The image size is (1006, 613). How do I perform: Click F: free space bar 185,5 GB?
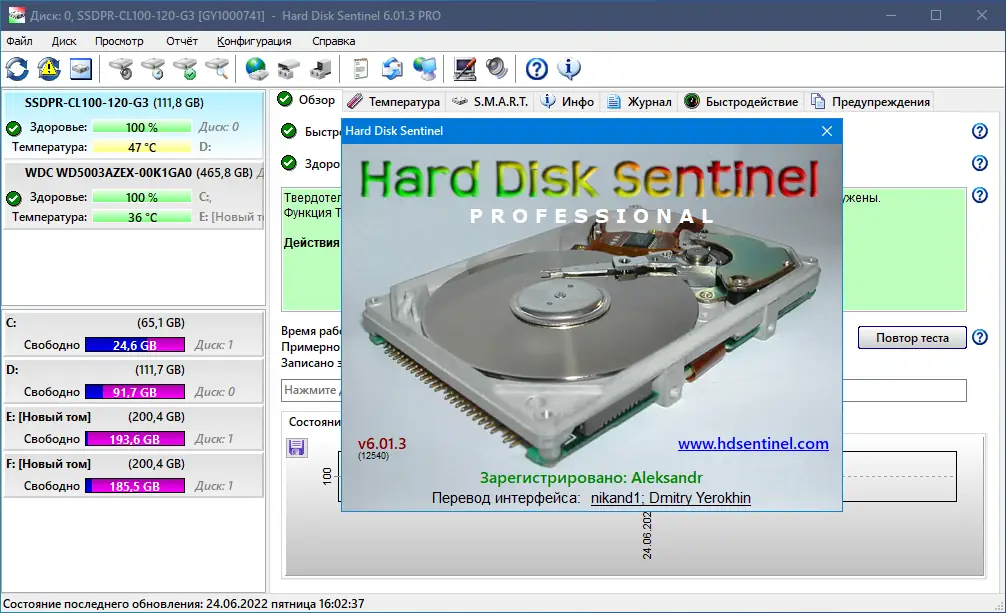(135, 486)
